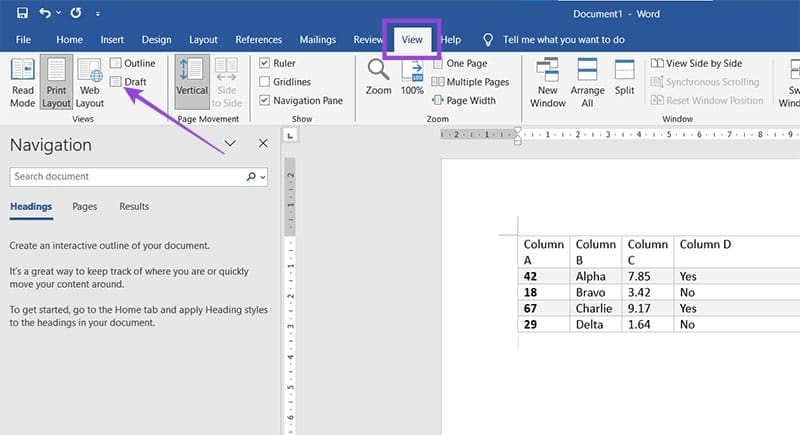Enable the Gridlines checkbox

[264, 82]
